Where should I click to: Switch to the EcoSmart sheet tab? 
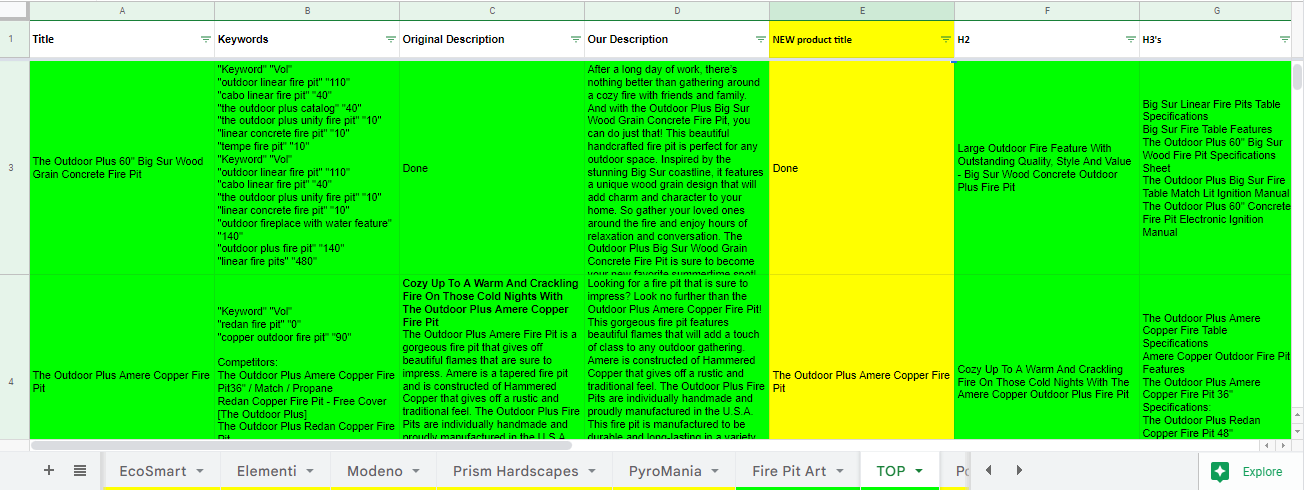click(x=153, y=472)
